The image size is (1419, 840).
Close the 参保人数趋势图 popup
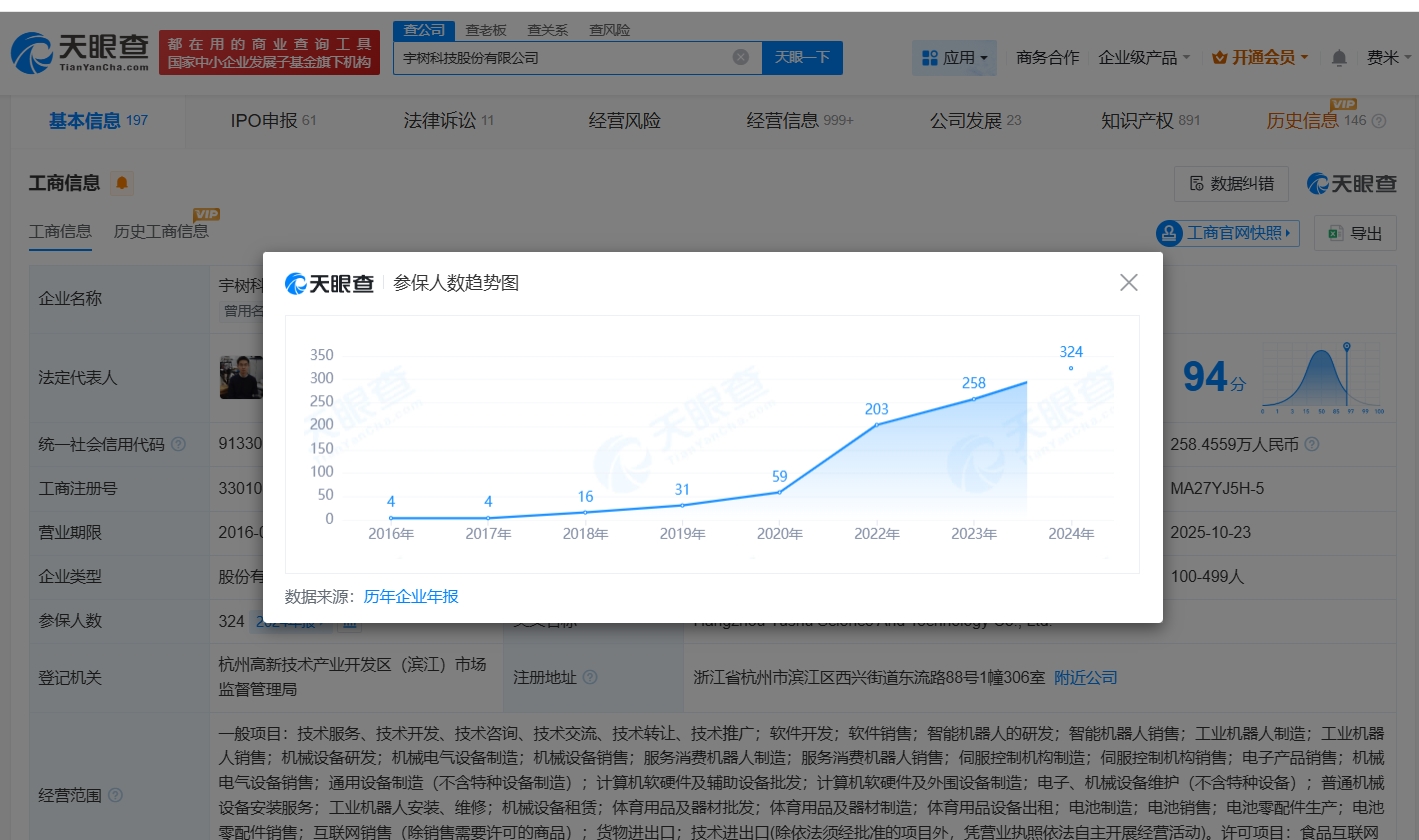click(x=1129, y=283)
